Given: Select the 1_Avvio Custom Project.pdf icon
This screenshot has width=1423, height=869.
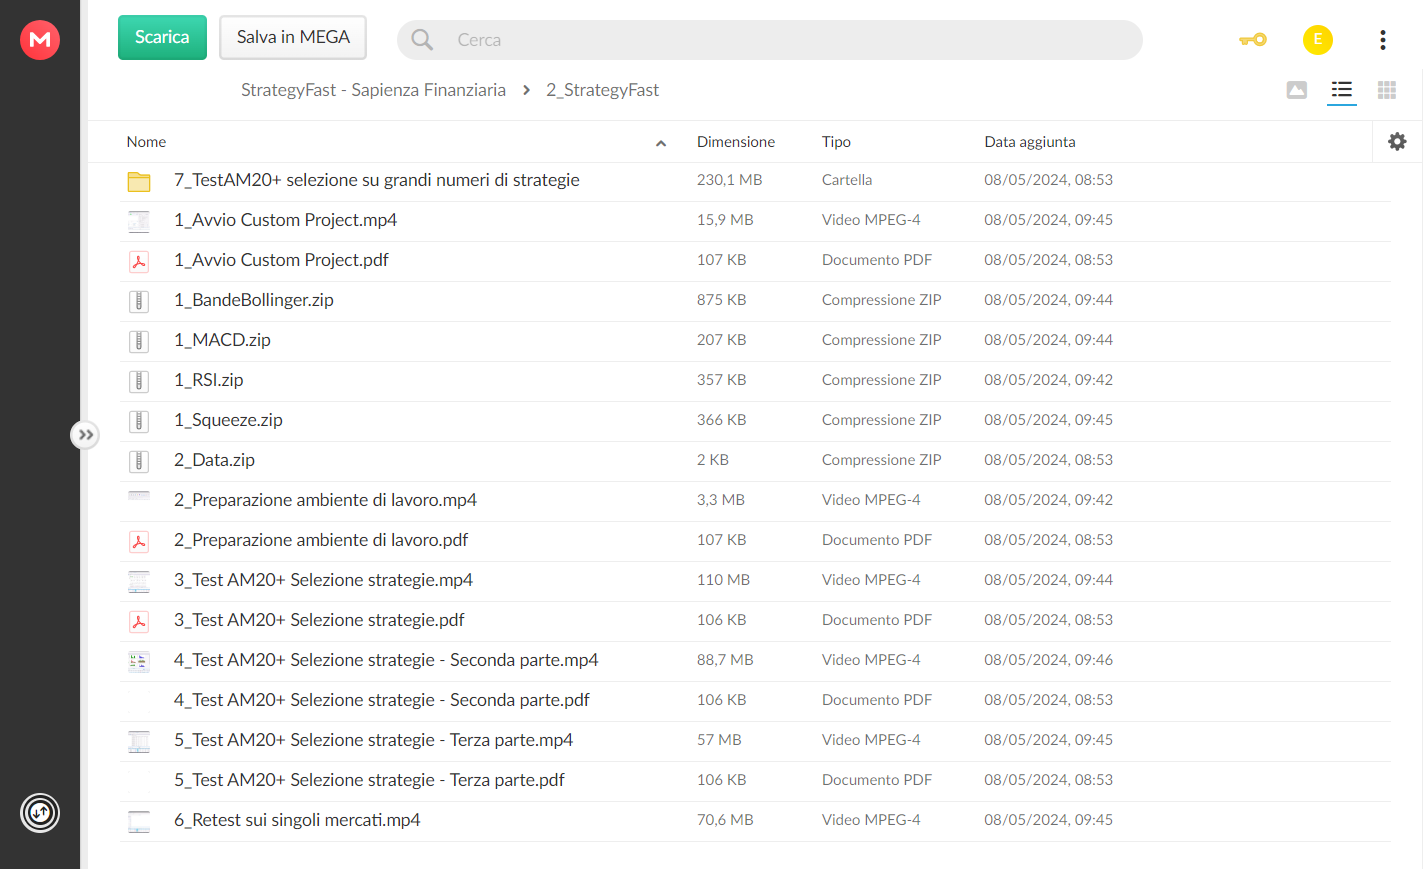Looking at the screenshot, I should [139, 261].
